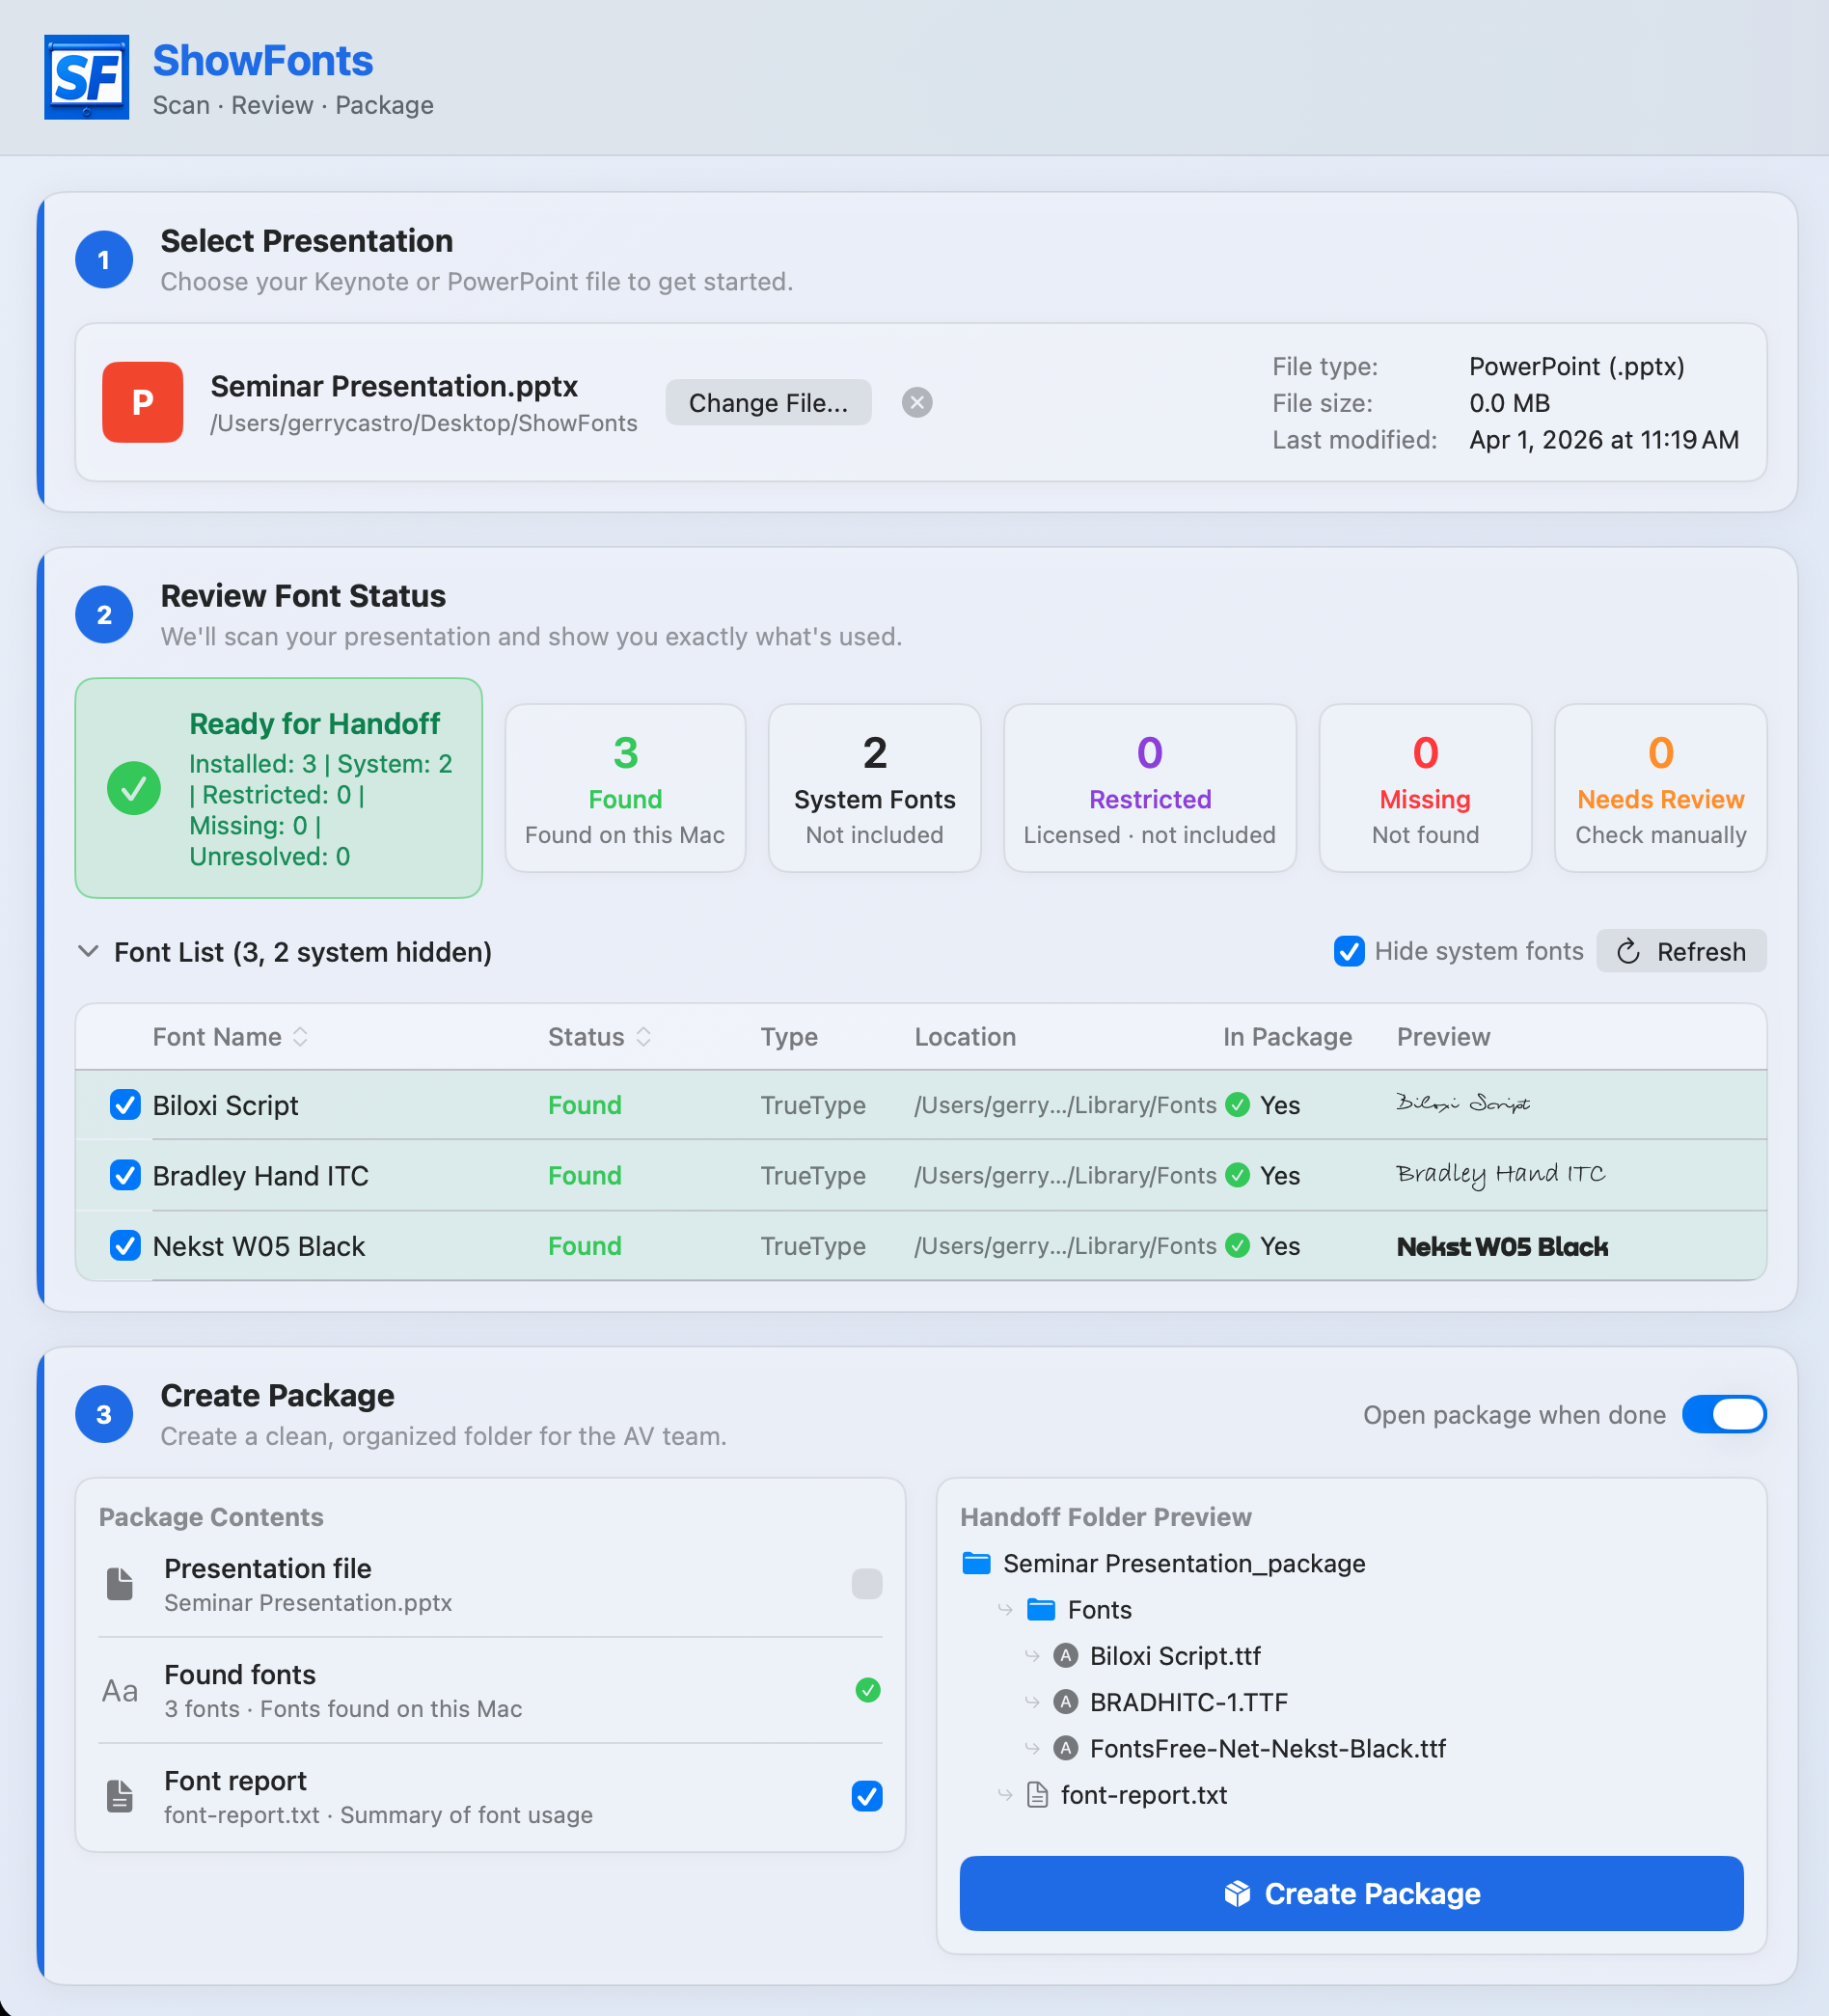Click the ShowFonts app title
The image size is (1829, 2016).
coord(262,61)
